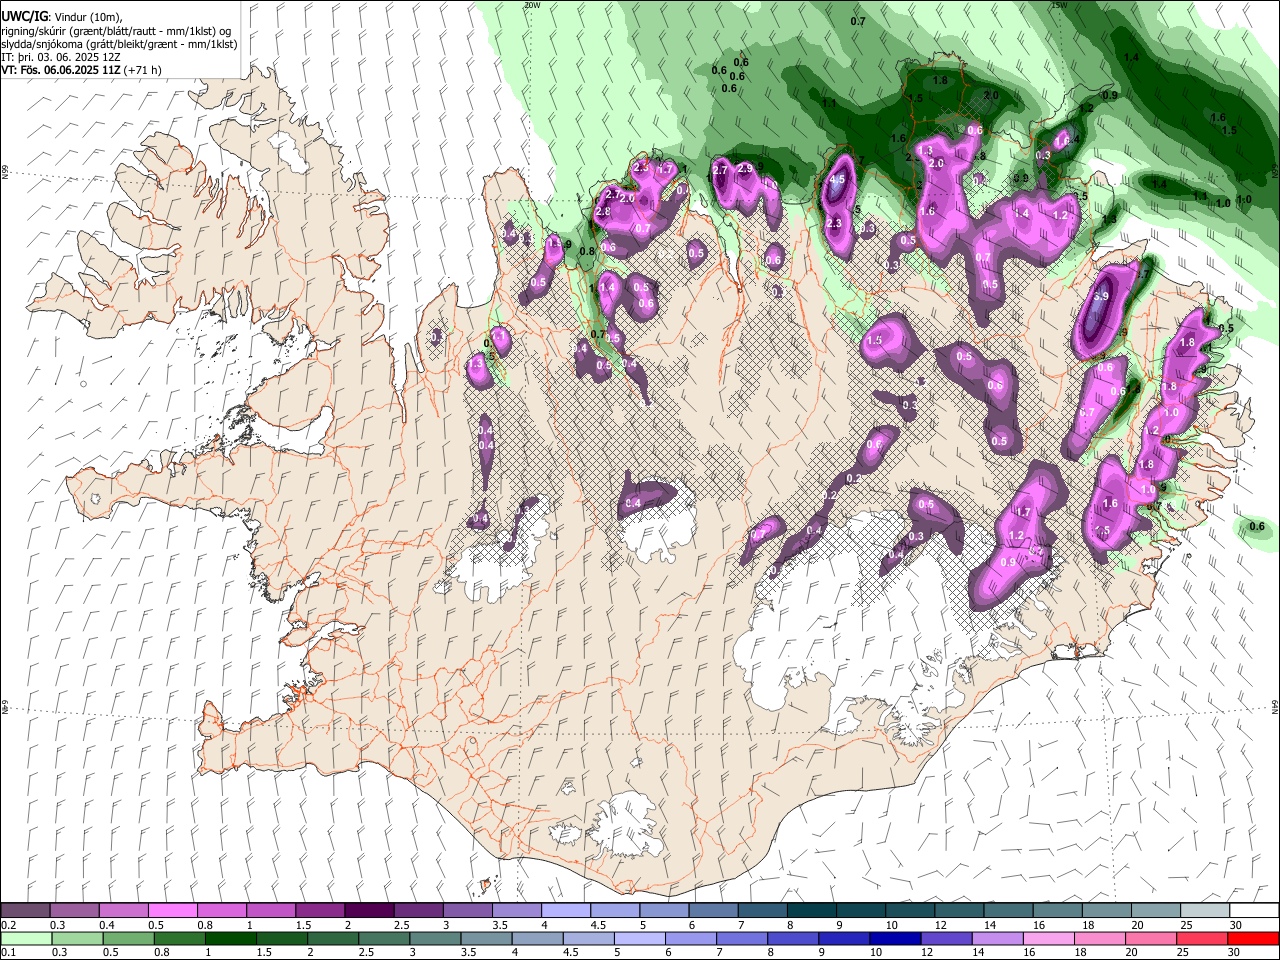1280x960 pixels.
Task: Click the "30" label on the snow scale
Action: pos(1235,925)
